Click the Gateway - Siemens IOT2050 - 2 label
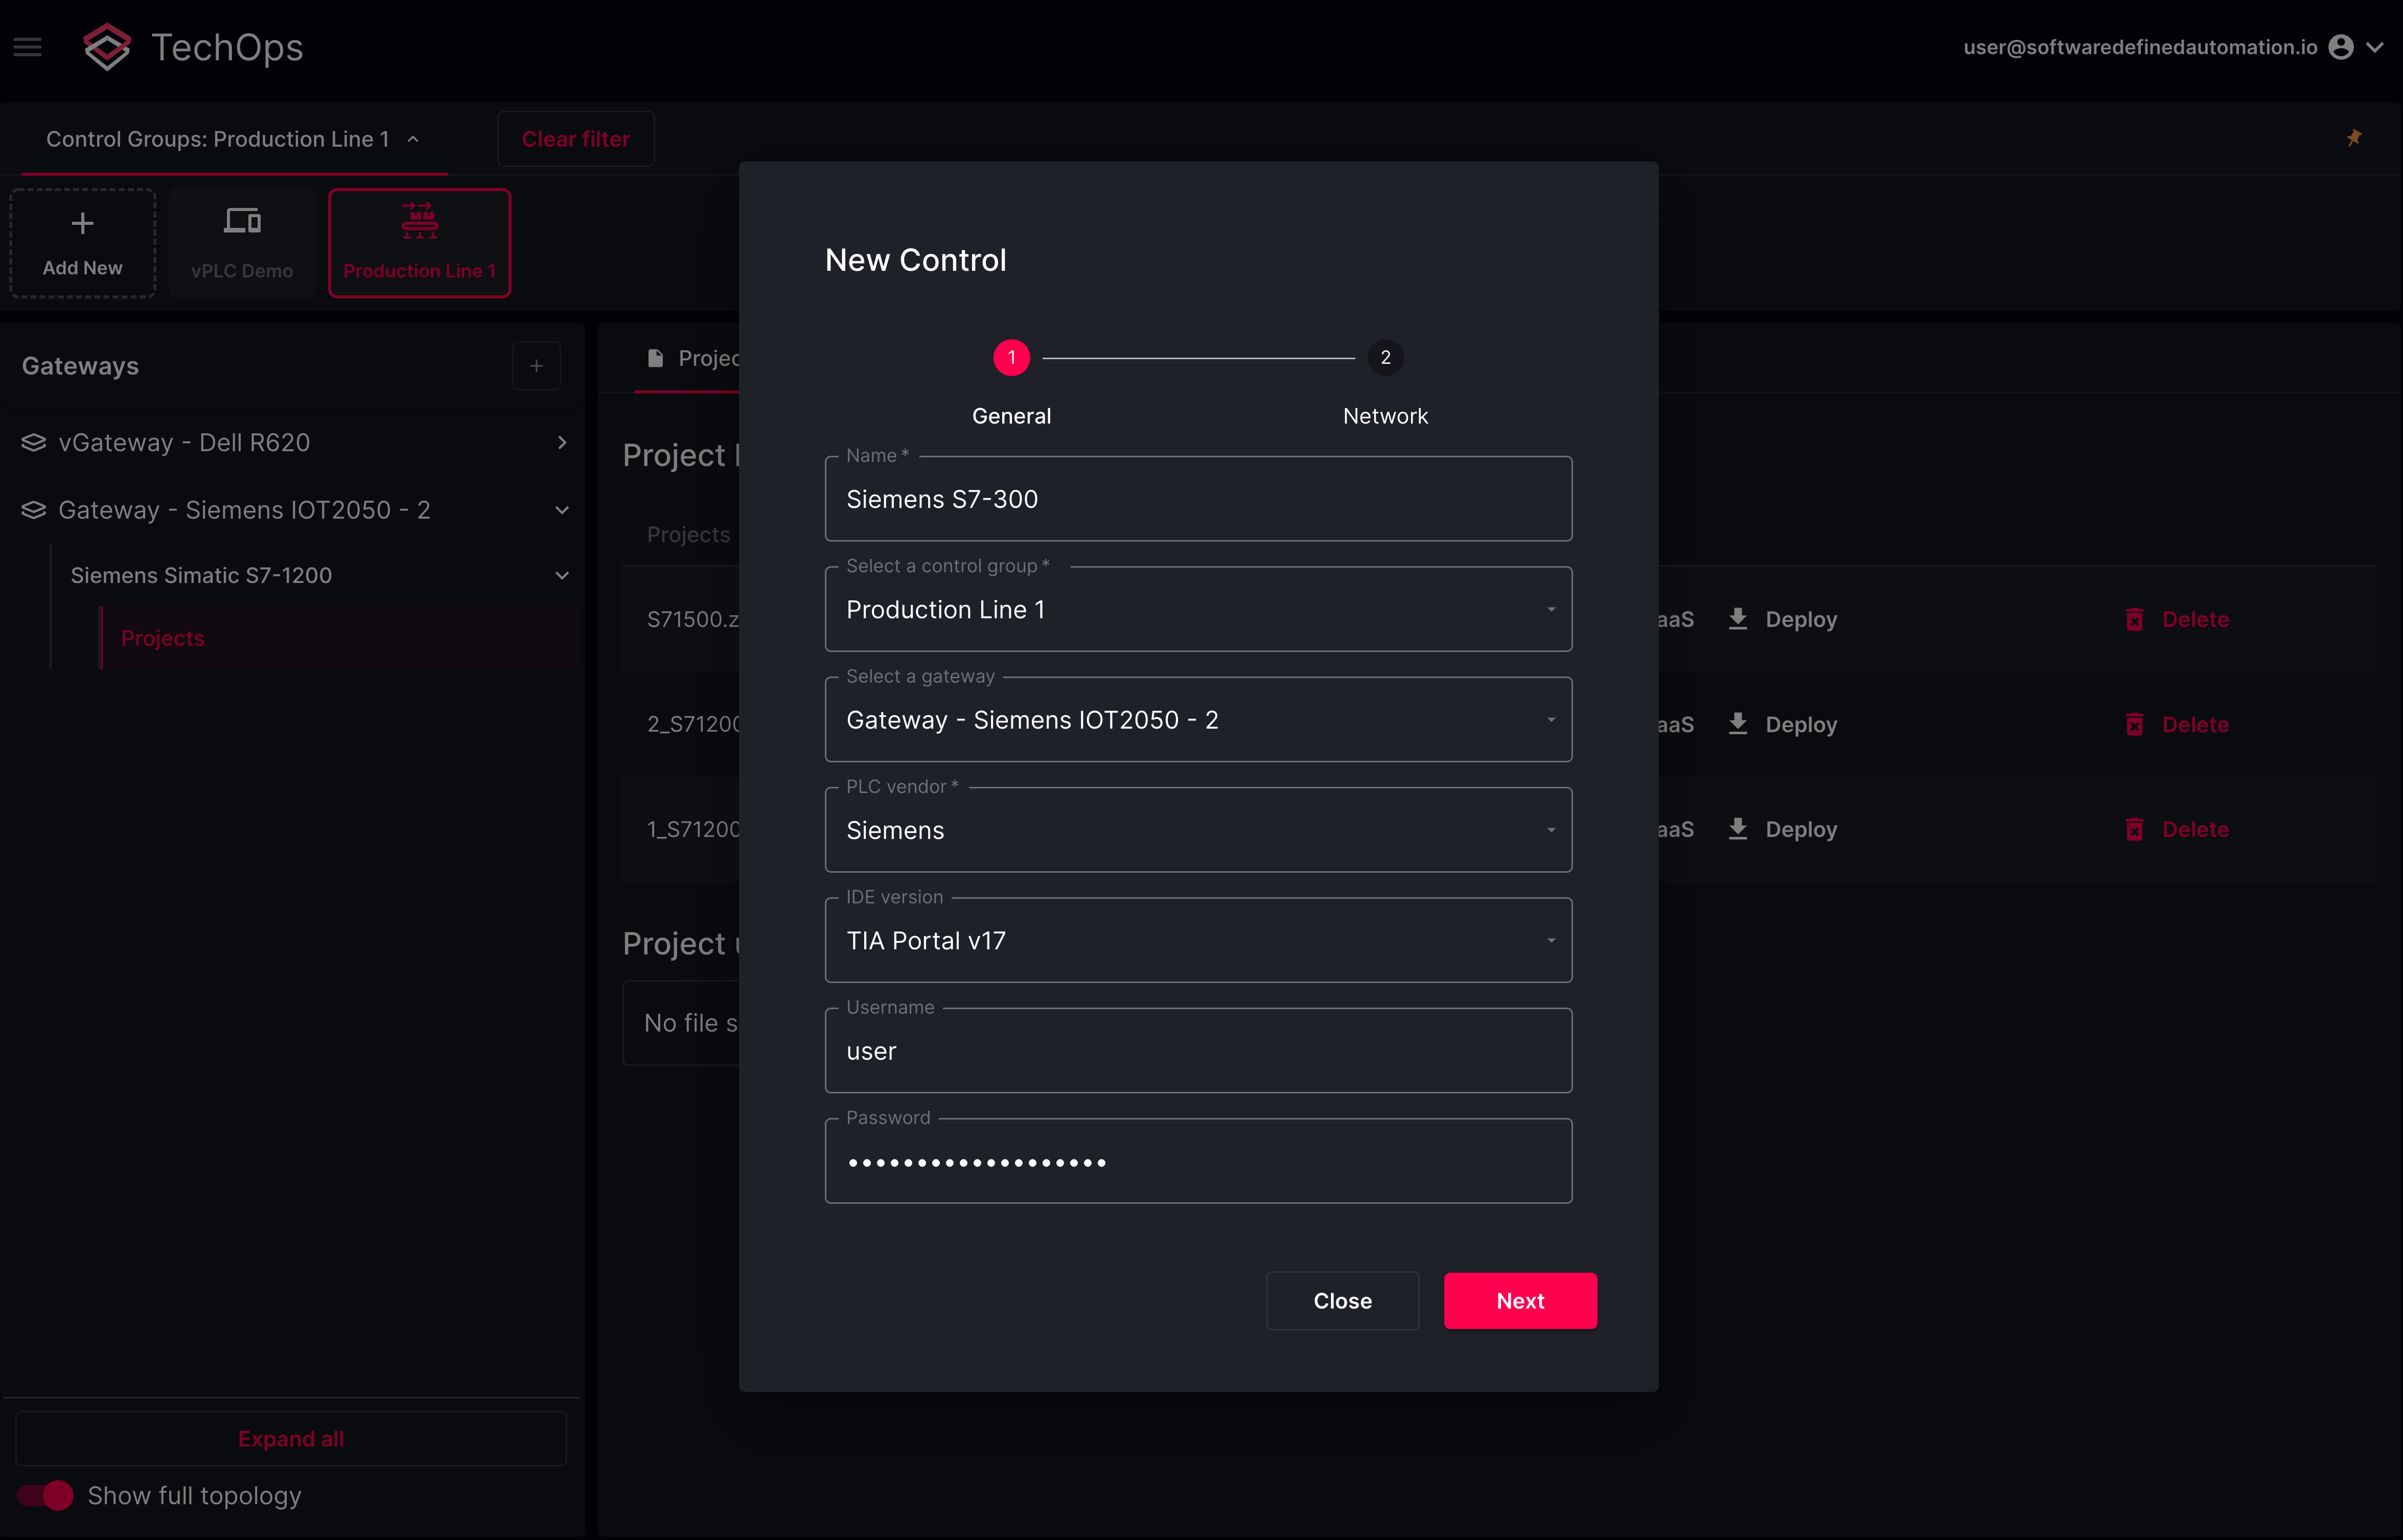The width and height of the screenshot is (2403, 1540). tap(244, 510)
